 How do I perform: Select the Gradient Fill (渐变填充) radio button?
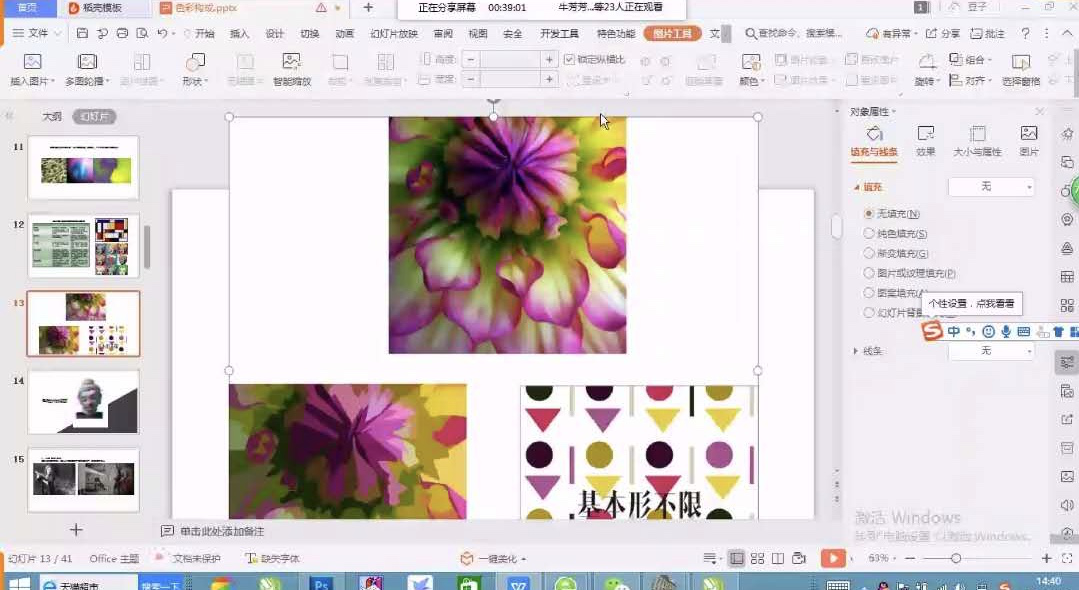pyautogui.click(x=868, y=253)
